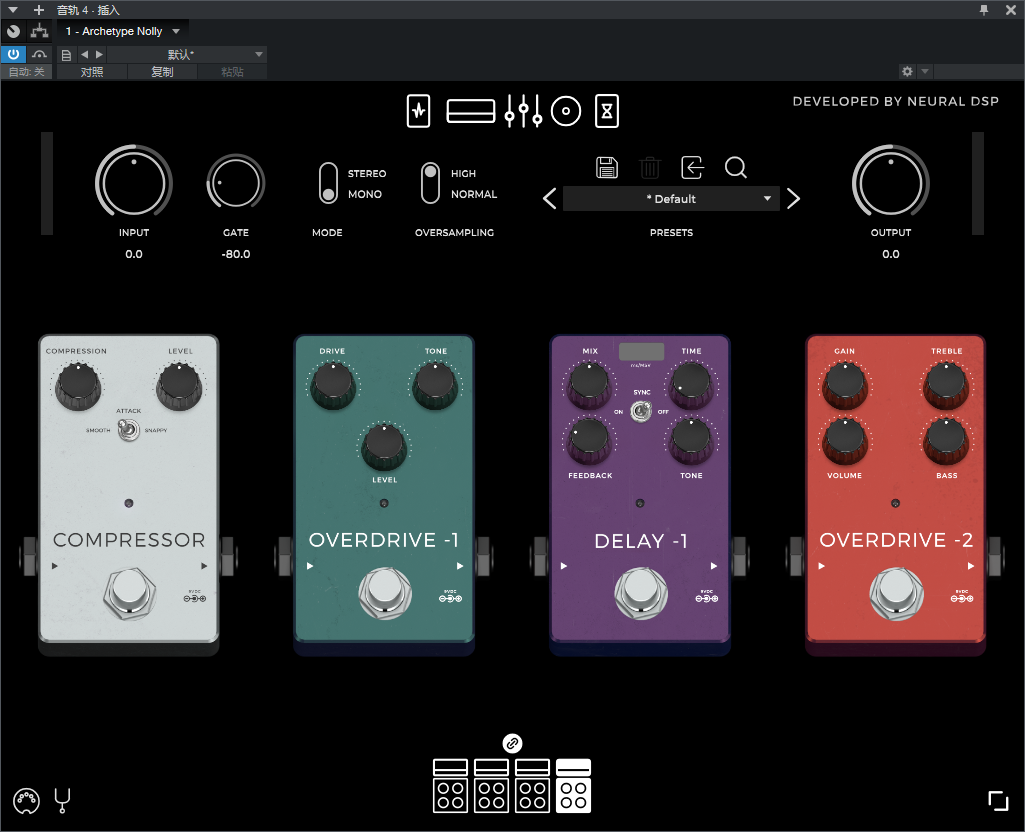1025x832 pixels.
Task: Click the Overdrive -2 Gain knob
Action: click(845, 386)
